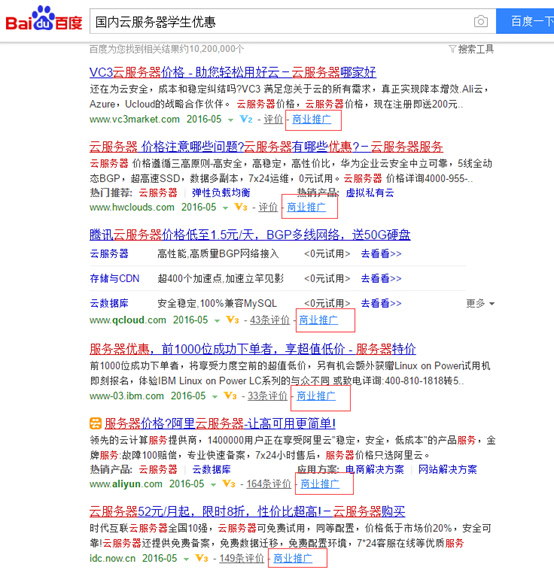Expand dropdown arrow after hwclouds 2016-05

click(x=225, y=208)
